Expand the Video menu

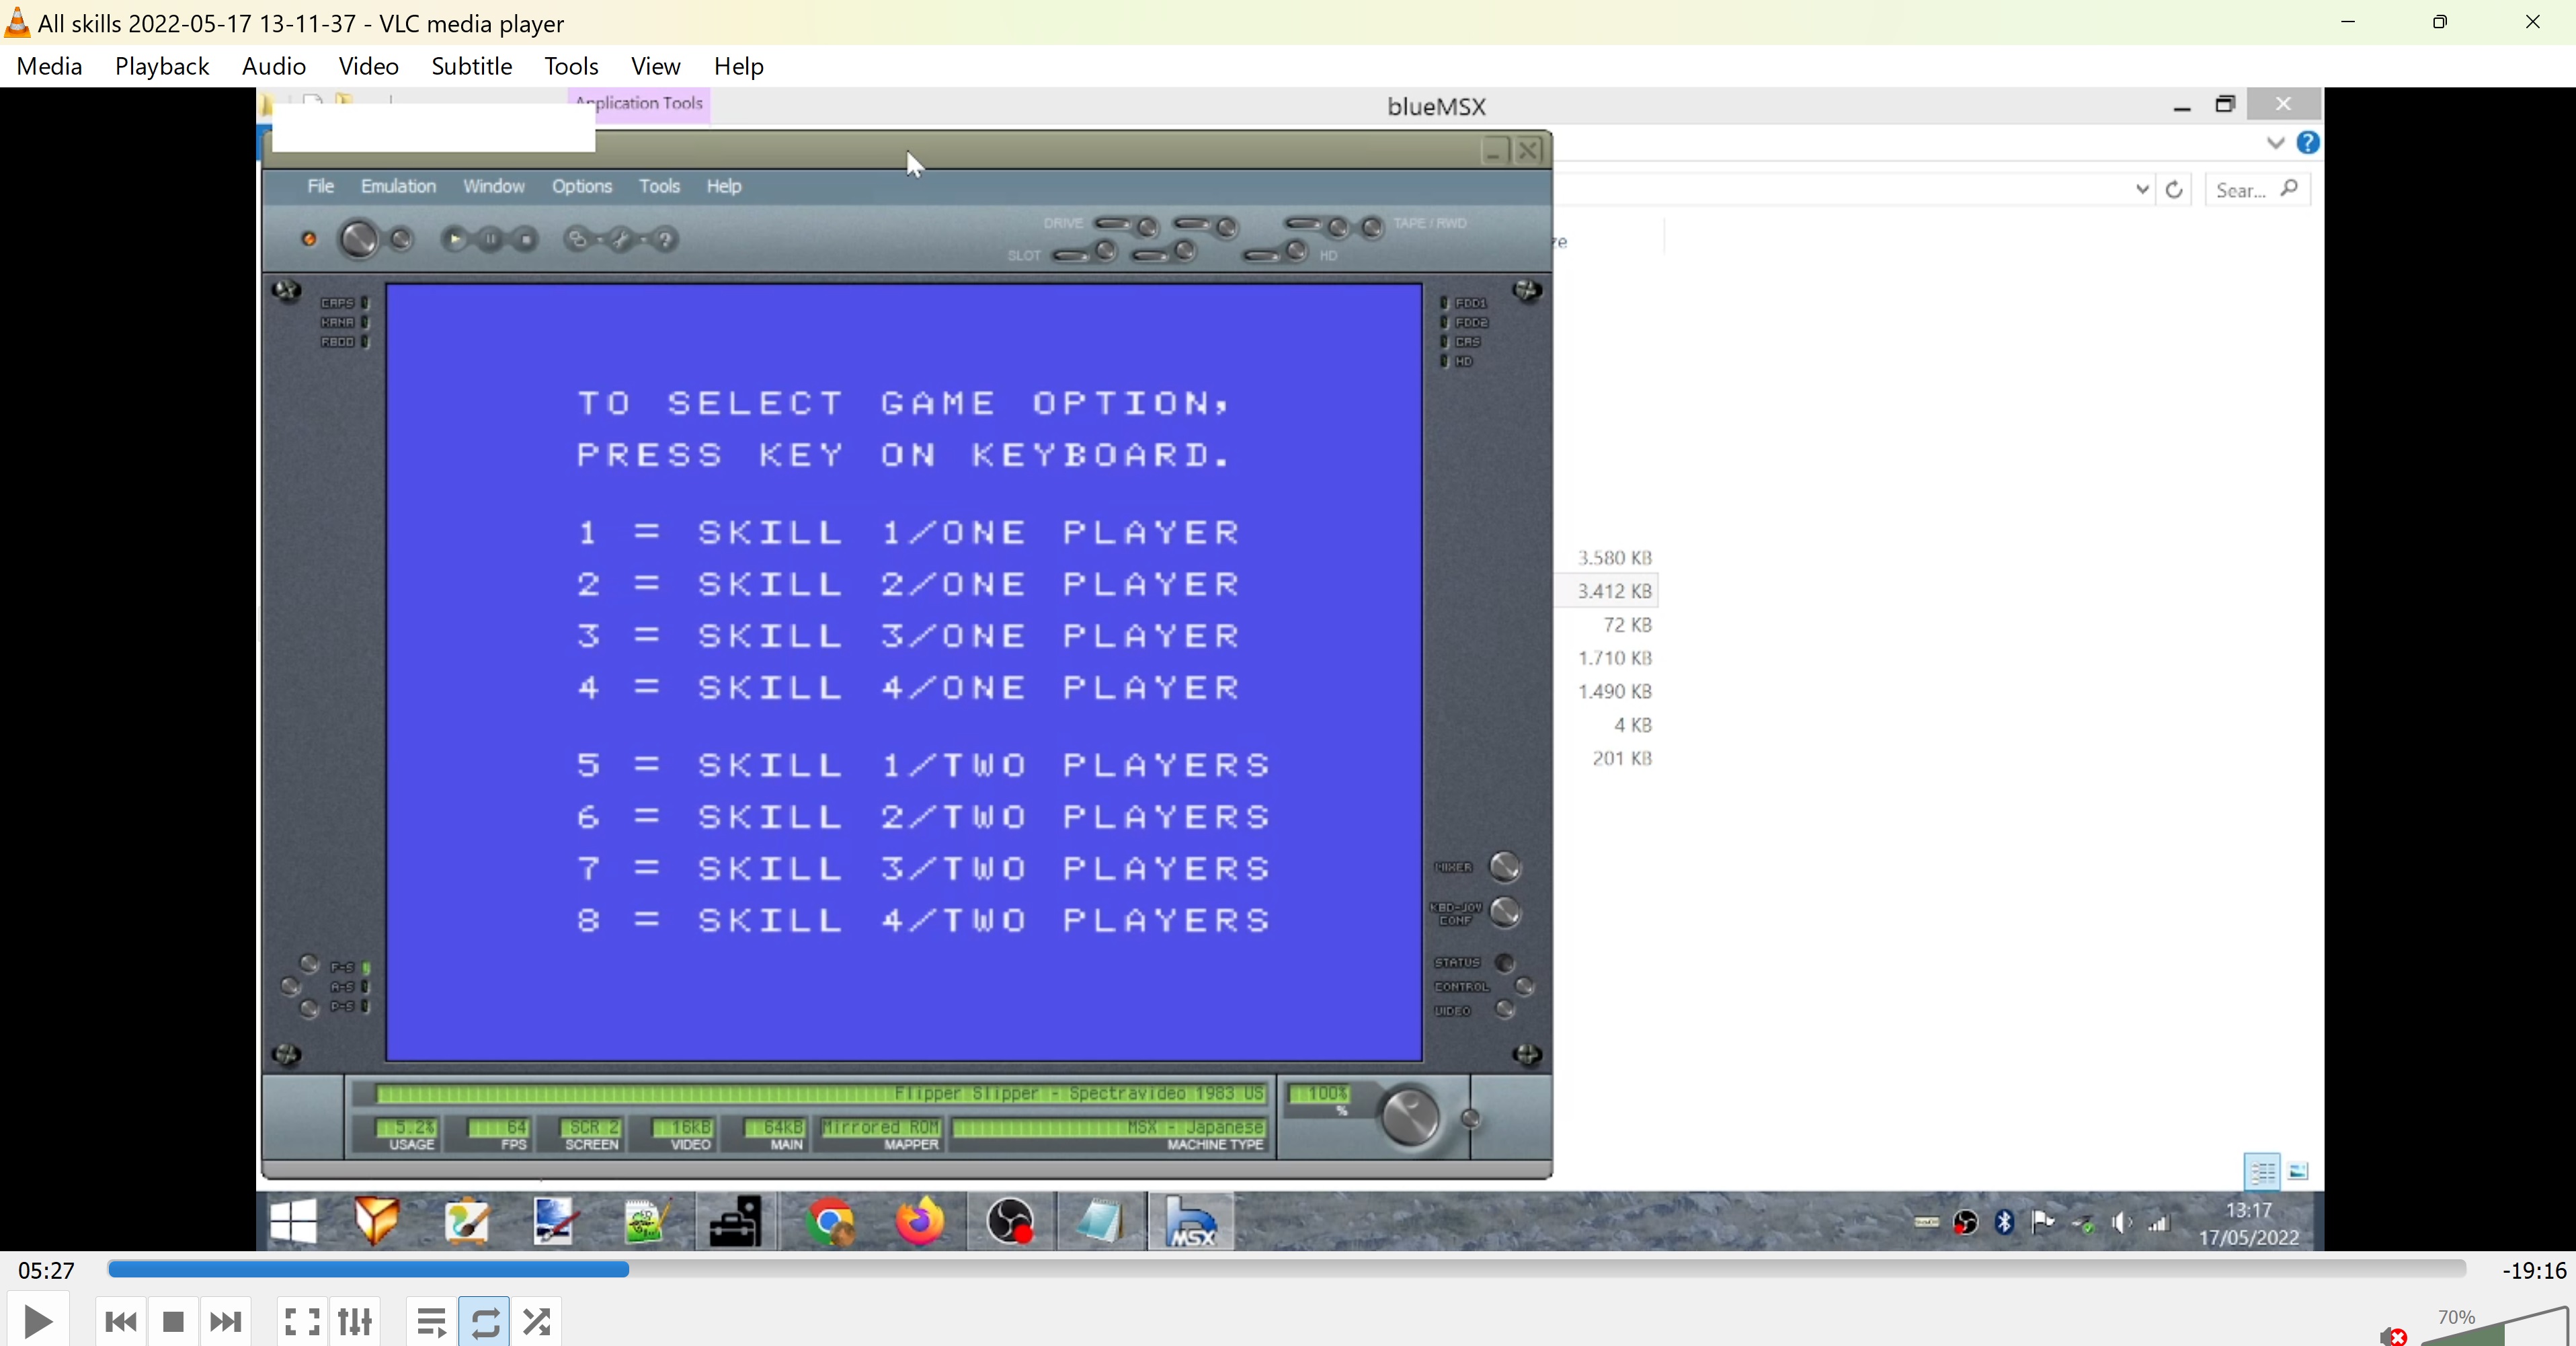368,66
